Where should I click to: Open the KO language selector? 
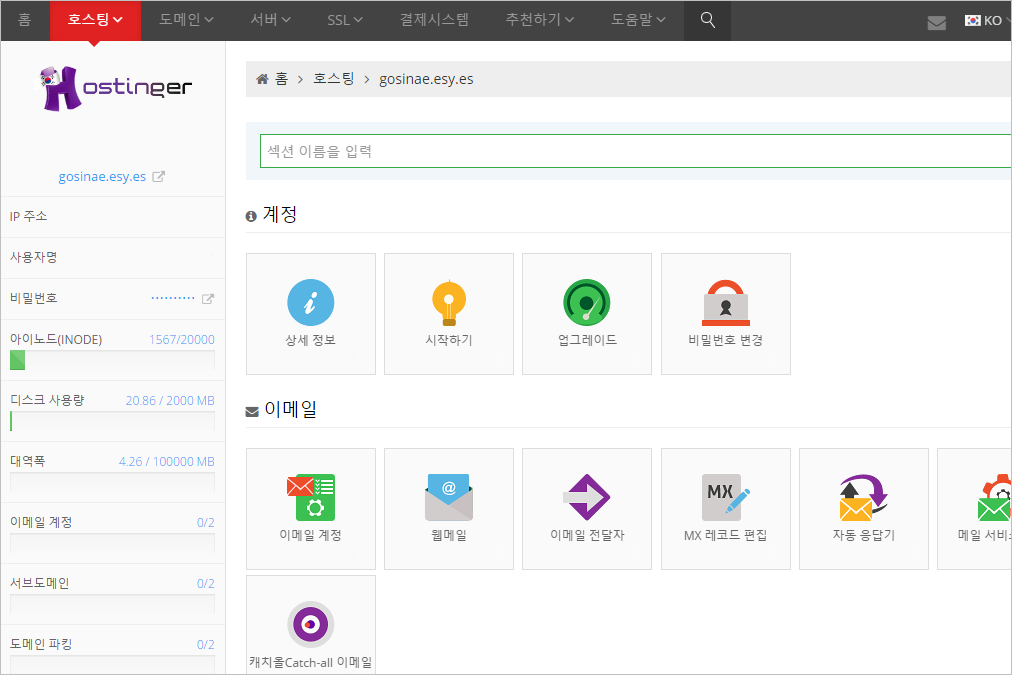[986, 20]
